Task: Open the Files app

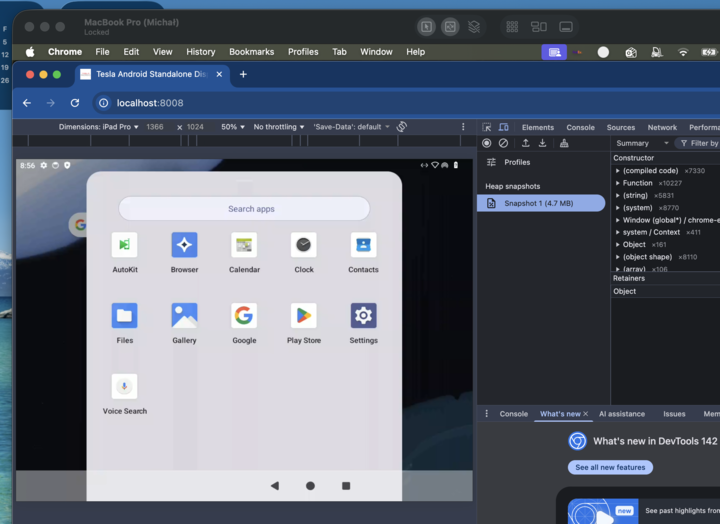Action: click(x=124, y=316)
